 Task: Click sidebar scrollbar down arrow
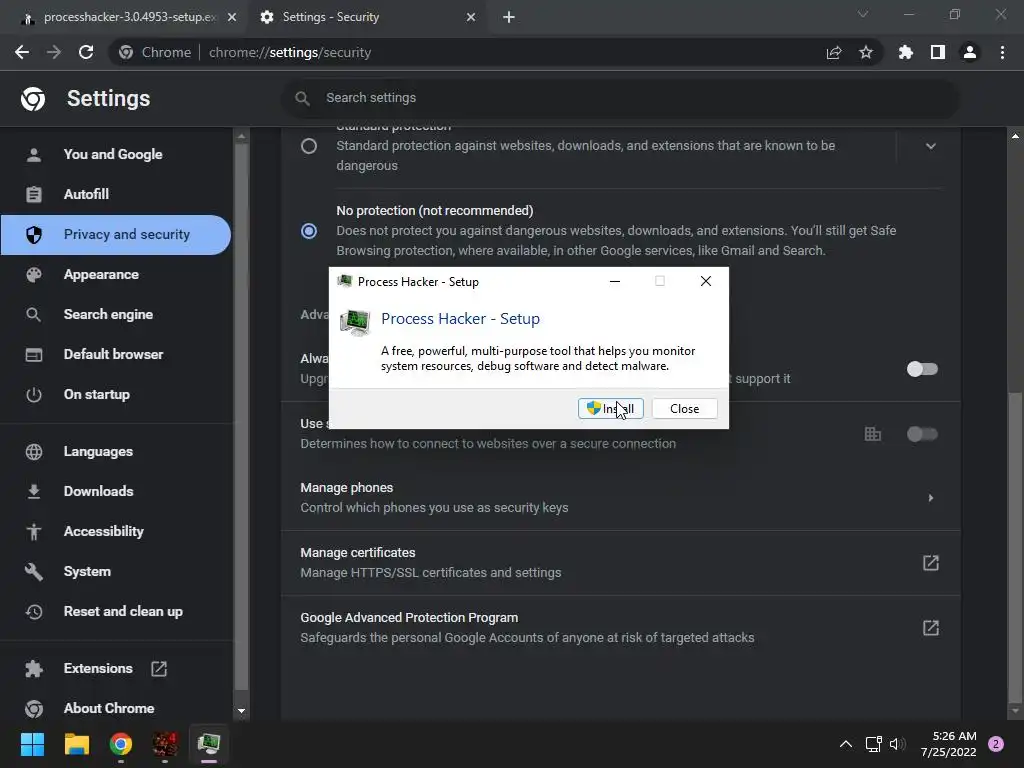pyautogui.click(x=241, y=711)
